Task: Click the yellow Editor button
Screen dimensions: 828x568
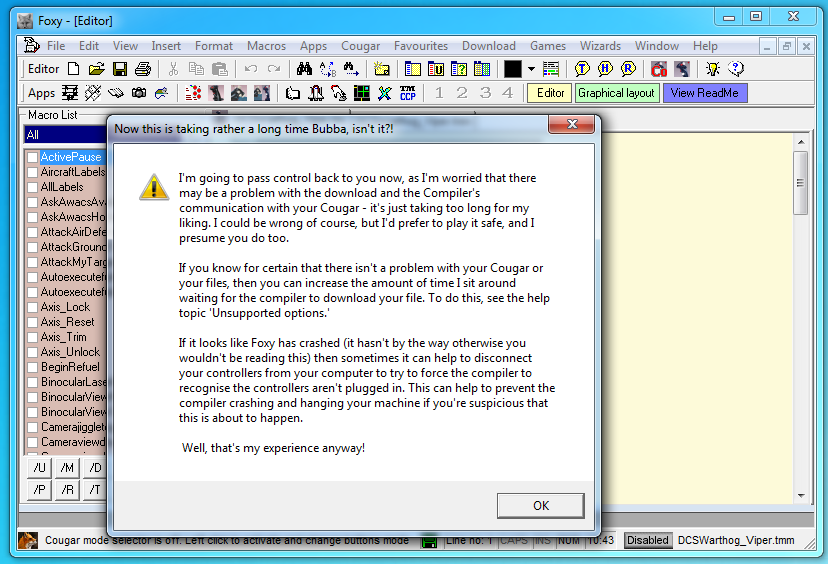Action: [550, 93]
